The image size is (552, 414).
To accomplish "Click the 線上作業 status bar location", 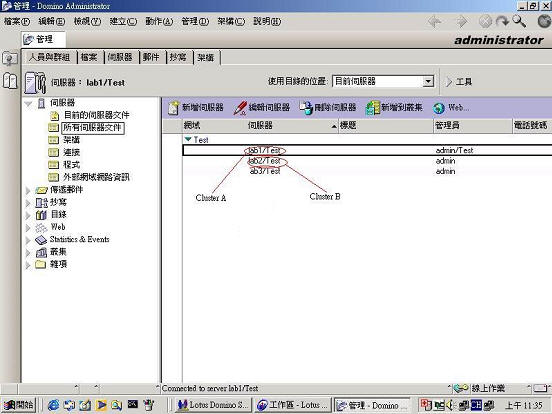I will [x=488, y=388].
